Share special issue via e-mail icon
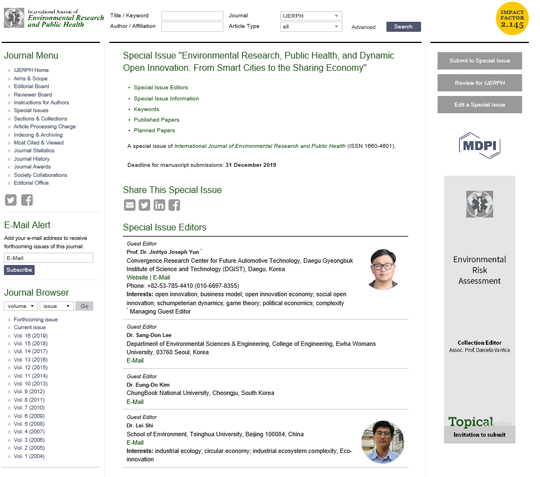 pos(129,205)
